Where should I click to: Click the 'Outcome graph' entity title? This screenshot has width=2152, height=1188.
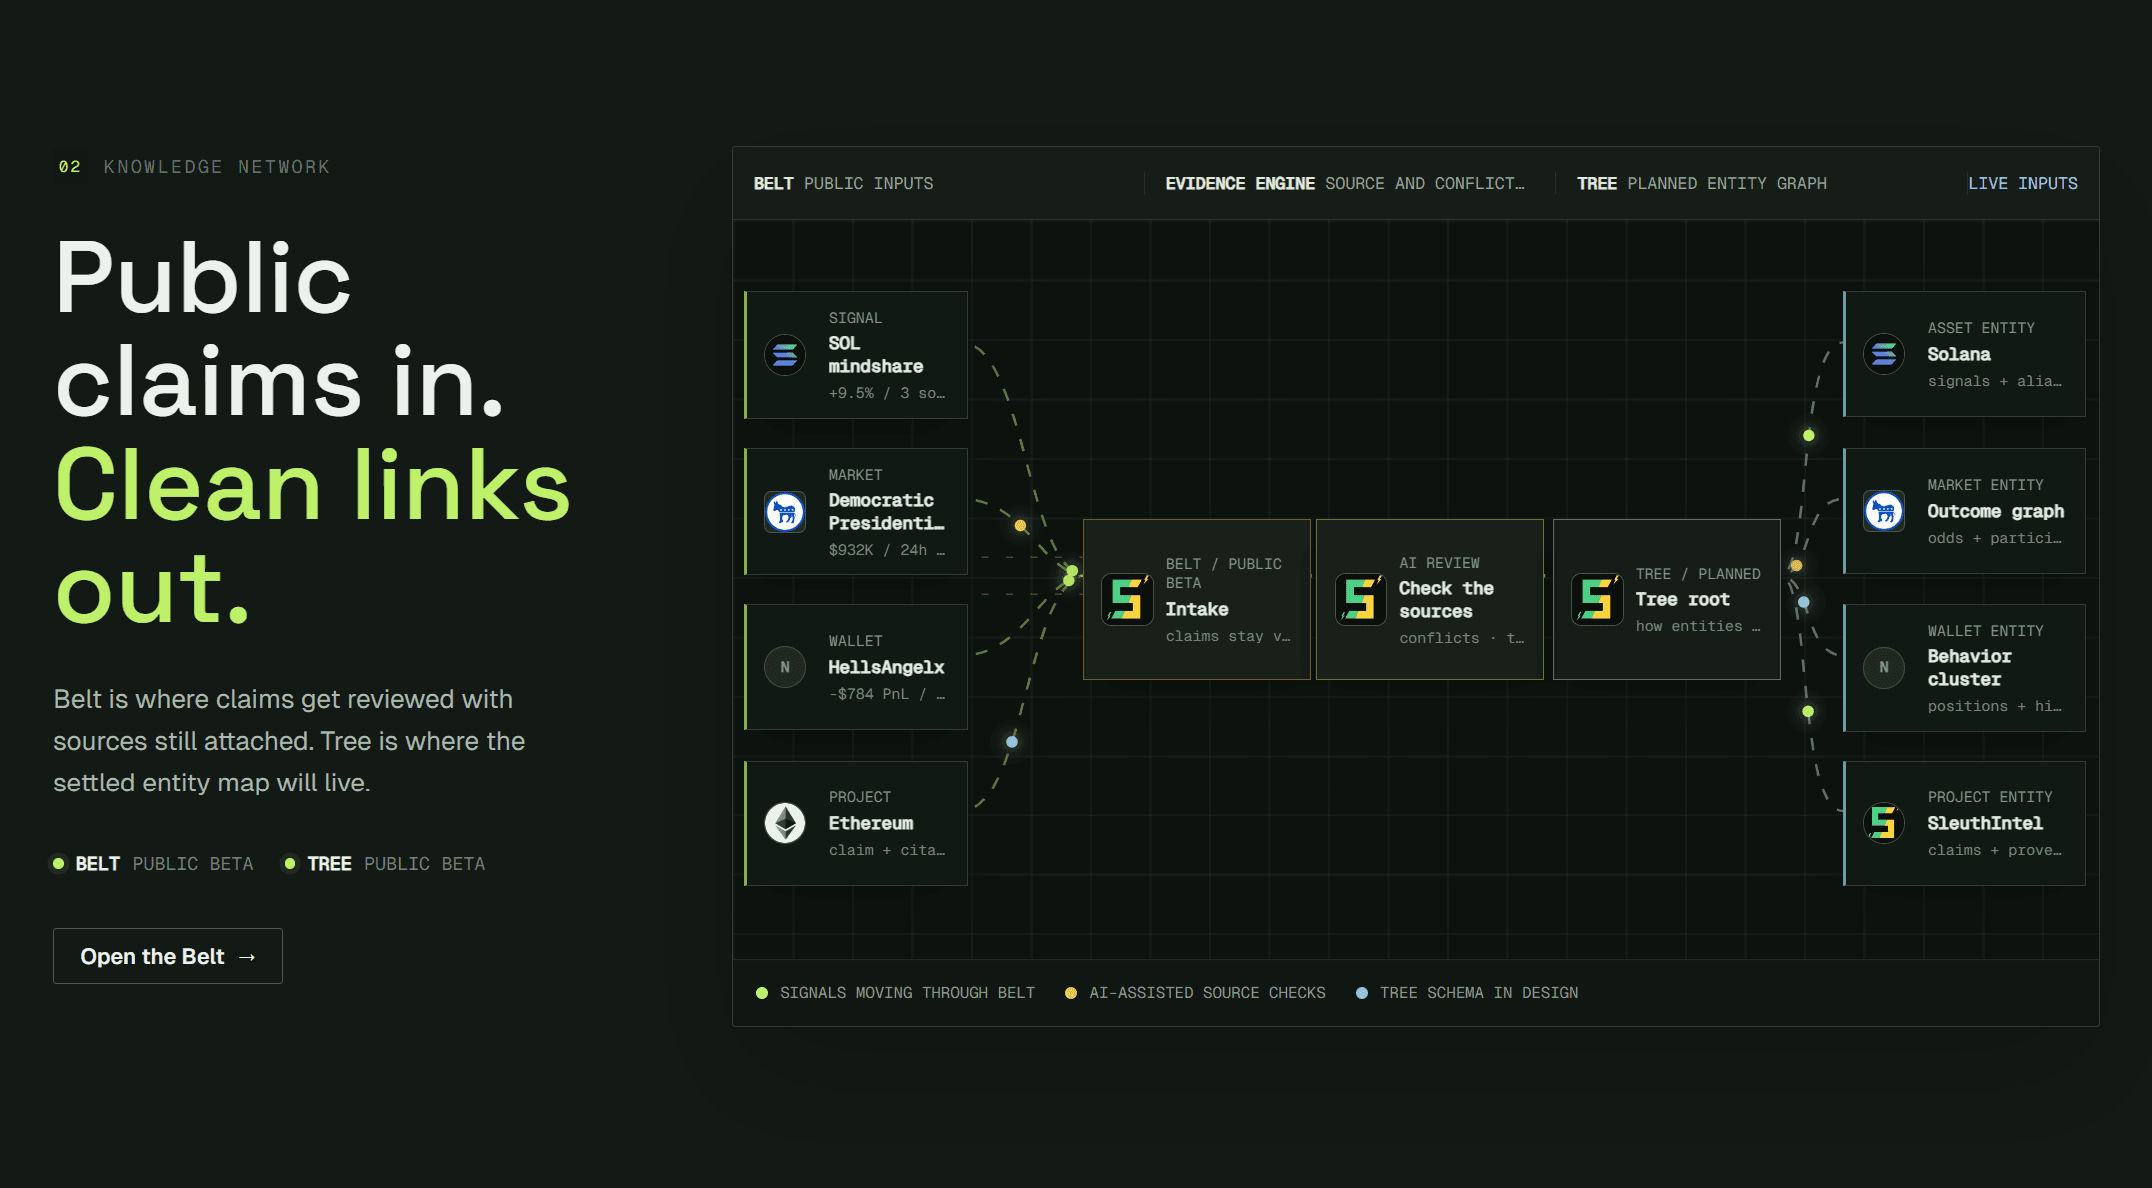click(x=1996, y=511)
